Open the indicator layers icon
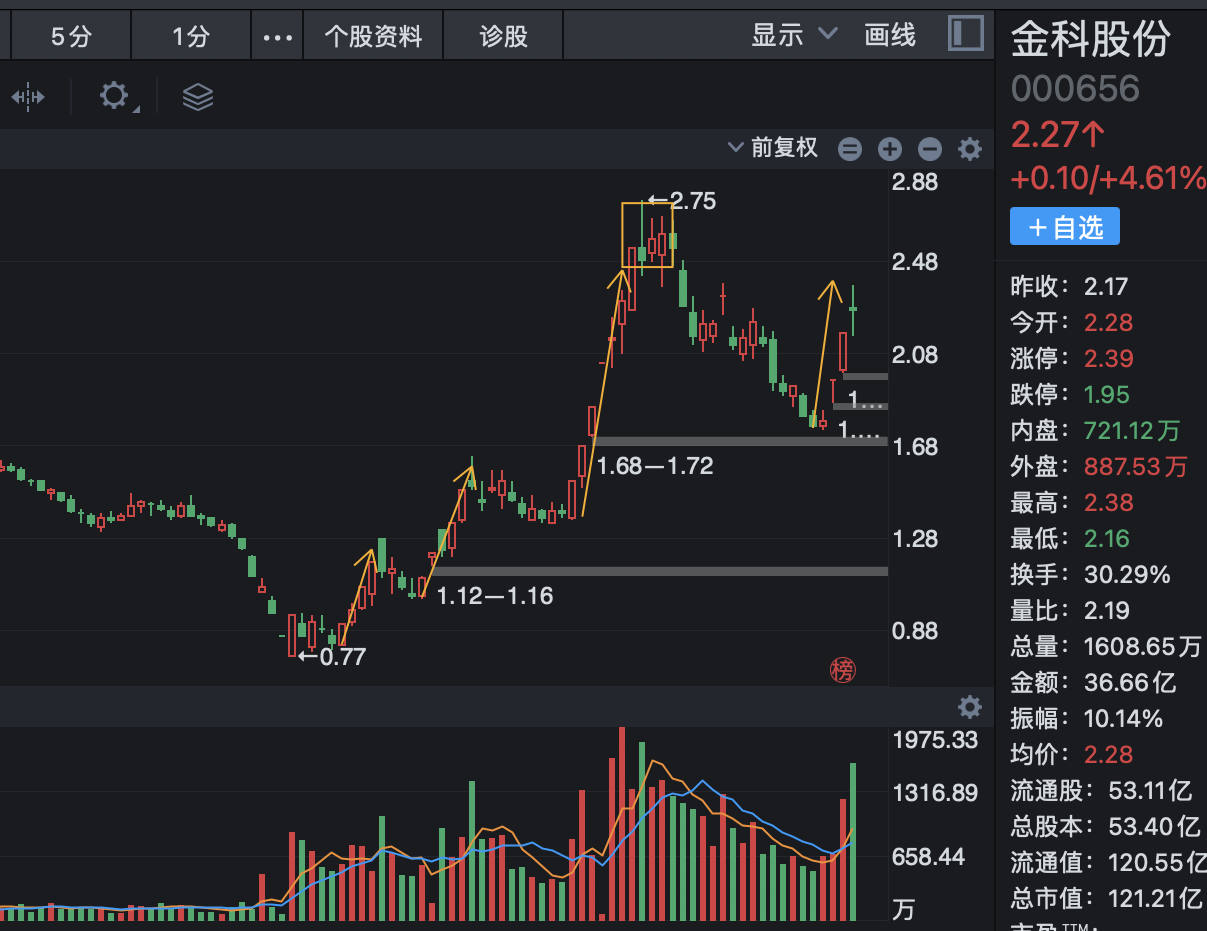The width and height of the screenshot is (1207, 931). point(197,96)
